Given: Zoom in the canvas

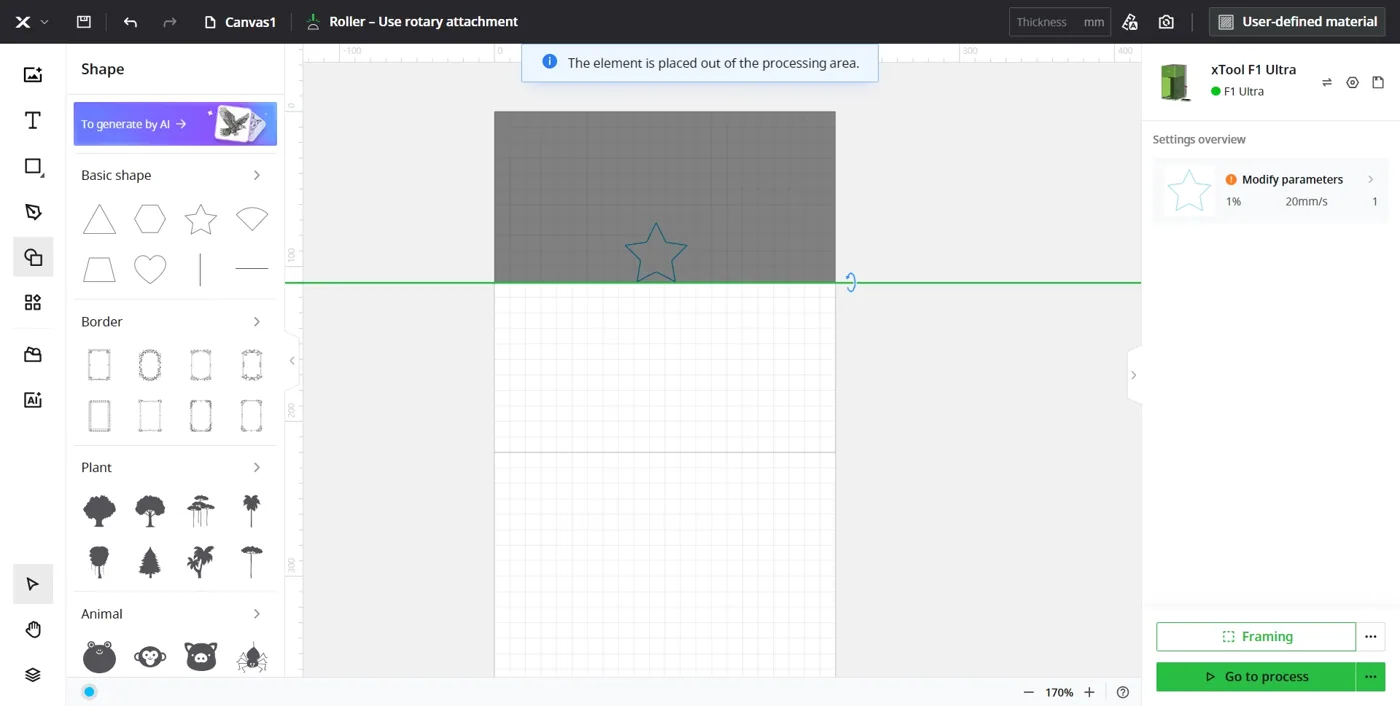Looking at the screenshot, I should pyautogui.click(x=1089, y=692).
